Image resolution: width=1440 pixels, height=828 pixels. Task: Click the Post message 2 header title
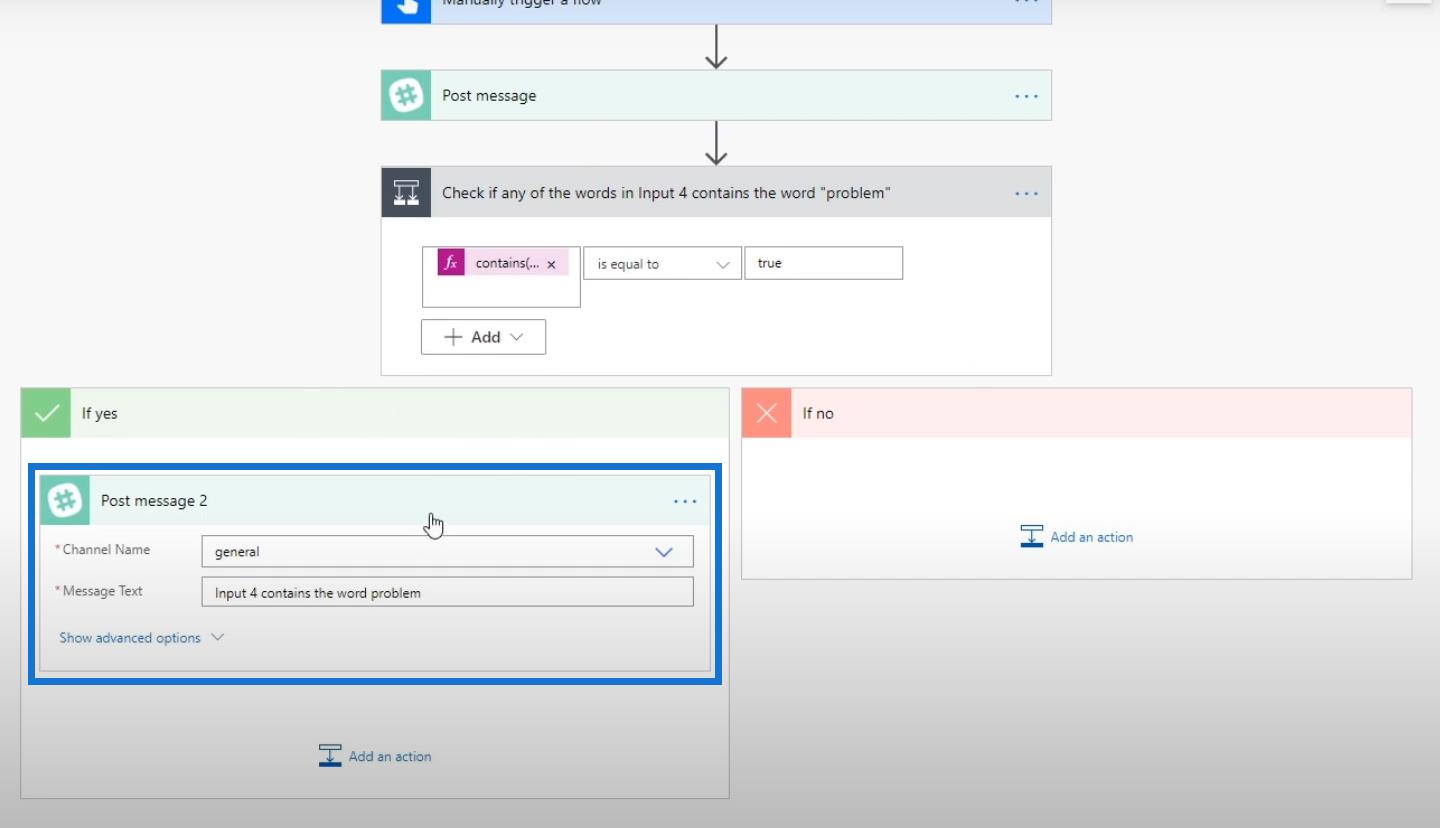tap(154, 500)
